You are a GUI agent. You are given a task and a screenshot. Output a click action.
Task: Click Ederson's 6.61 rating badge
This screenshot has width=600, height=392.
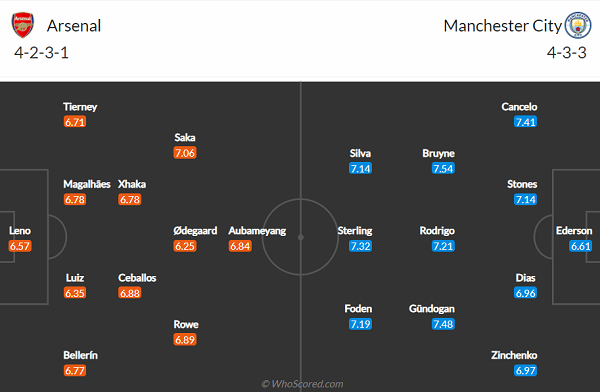point(580,246)
